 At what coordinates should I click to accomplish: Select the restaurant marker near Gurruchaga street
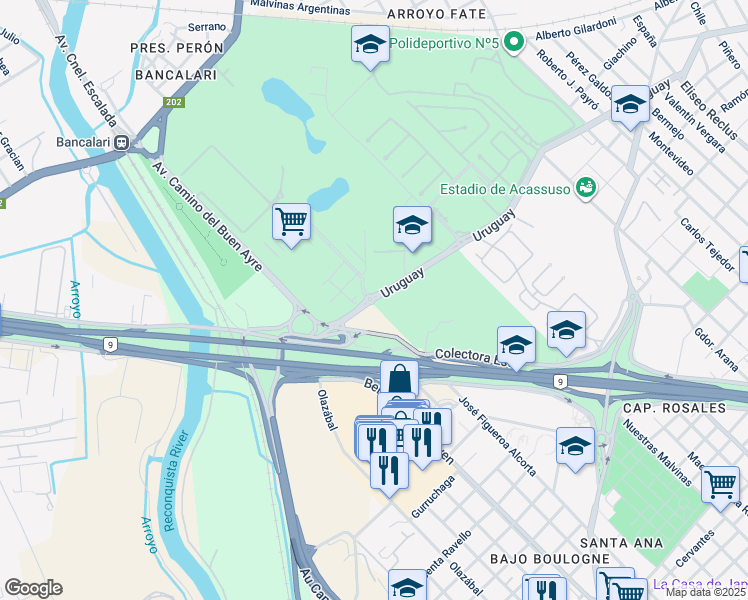coord(389,472)
